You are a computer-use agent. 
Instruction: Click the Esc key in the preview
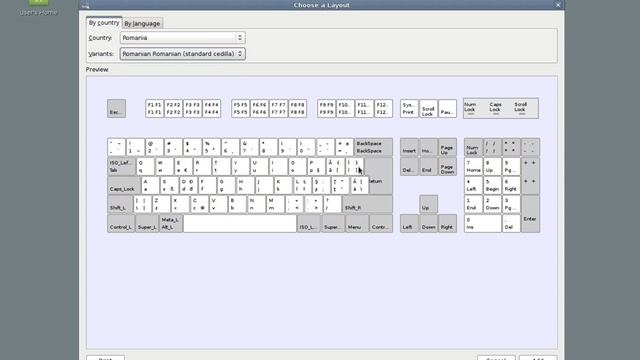tap(116, 109)
